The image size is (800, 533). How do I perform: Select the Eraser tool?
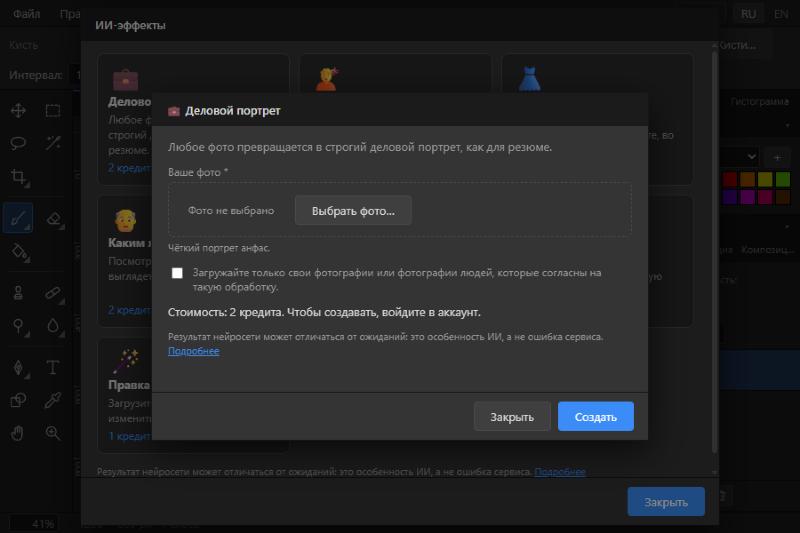point(53,218)
